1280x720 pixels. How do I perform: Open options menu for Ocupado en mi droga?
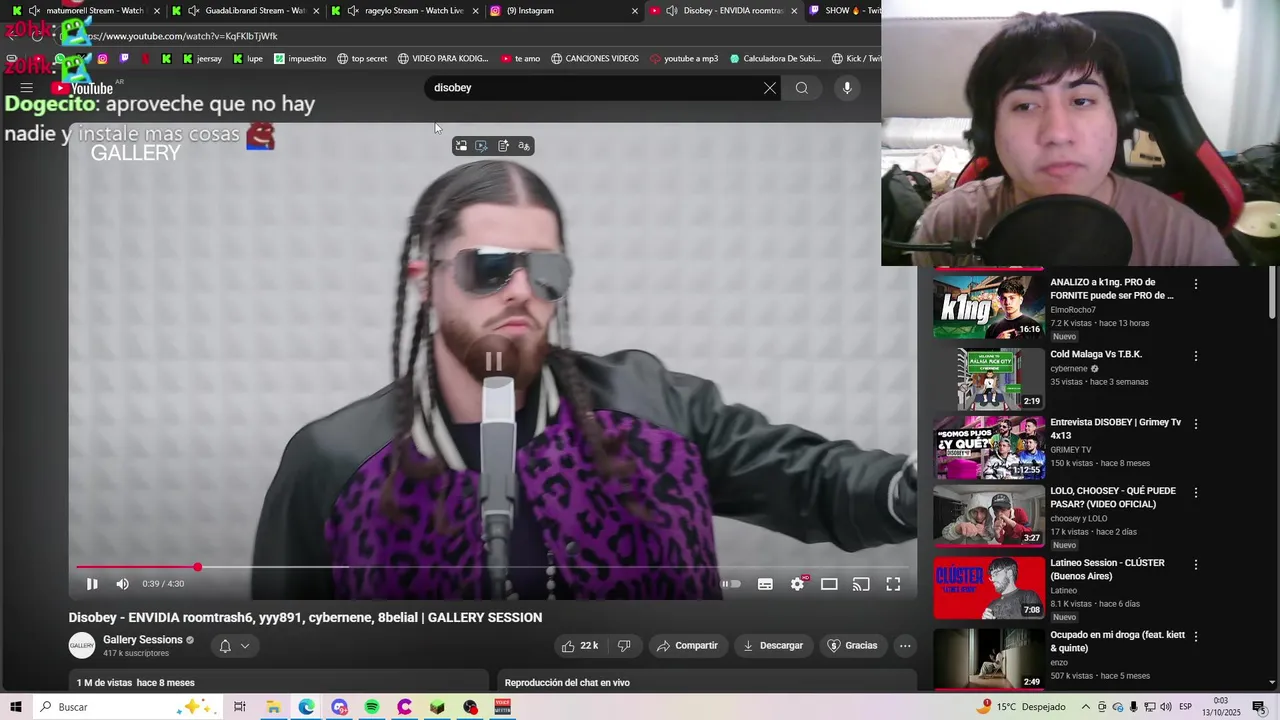pos(1196,636)
